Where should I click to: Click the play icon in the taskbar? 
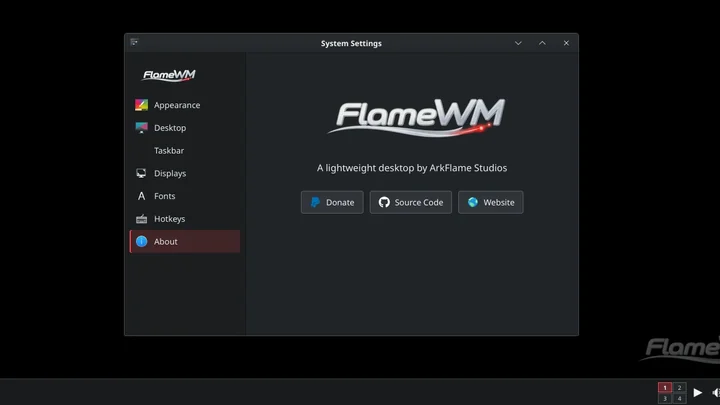[x=698, y=393]
